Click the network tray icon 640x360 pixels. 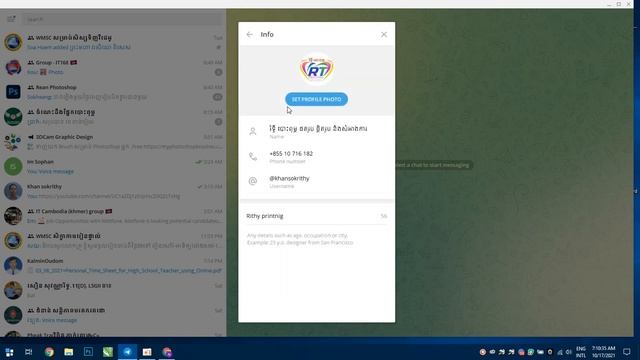tap(560, 352)
